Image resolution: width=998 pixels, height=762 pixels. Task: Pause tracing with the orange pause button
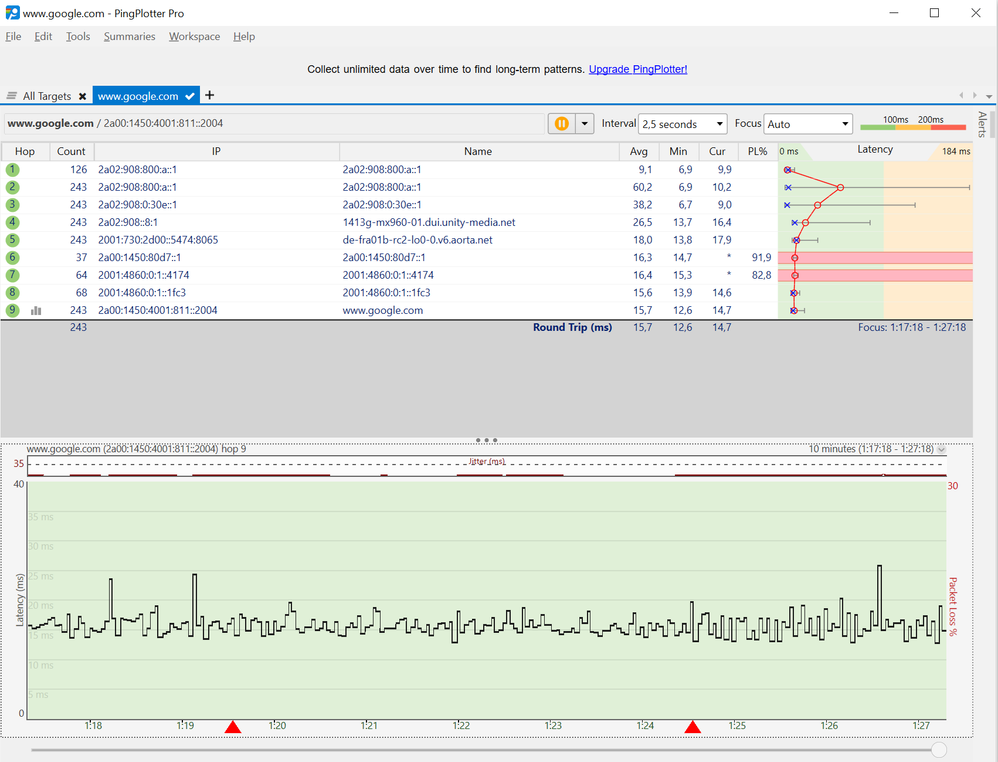pos(561,123)
